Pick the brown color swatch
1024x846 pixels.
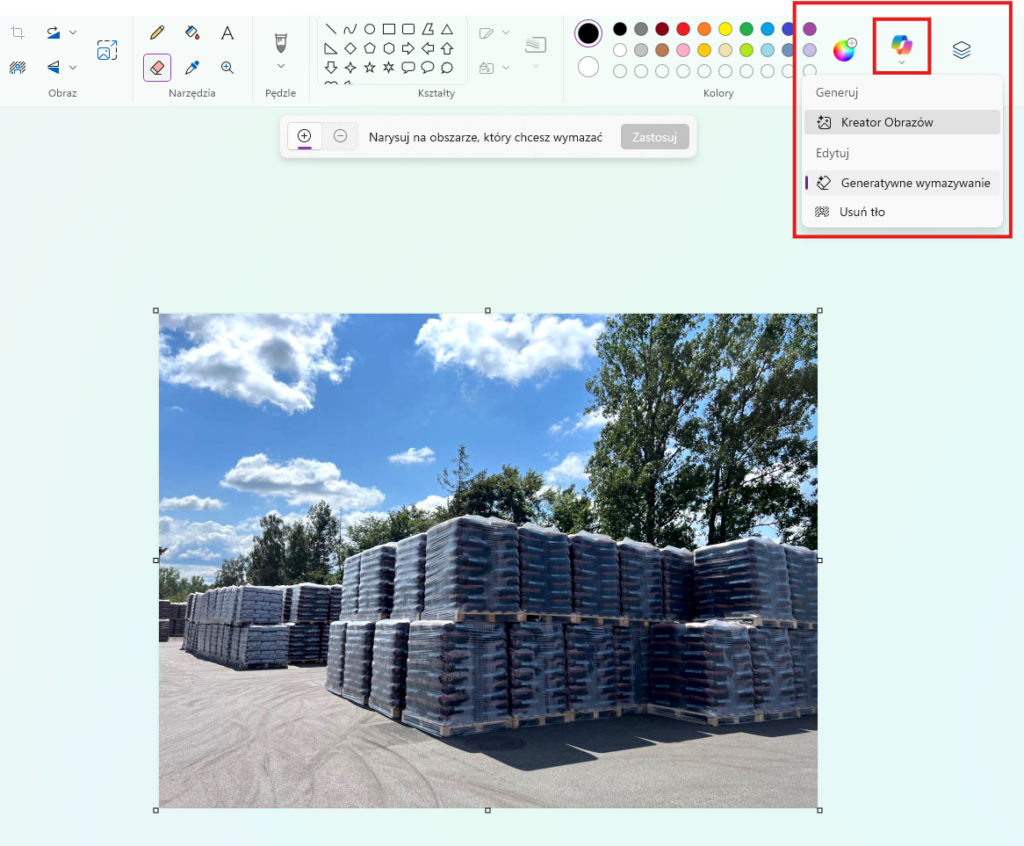click(x=662, y=50)
